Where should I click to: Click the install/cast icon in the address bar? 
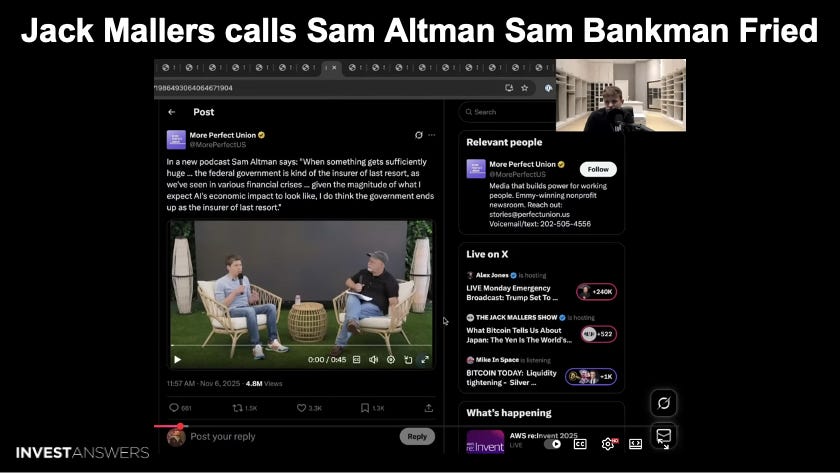509,88
